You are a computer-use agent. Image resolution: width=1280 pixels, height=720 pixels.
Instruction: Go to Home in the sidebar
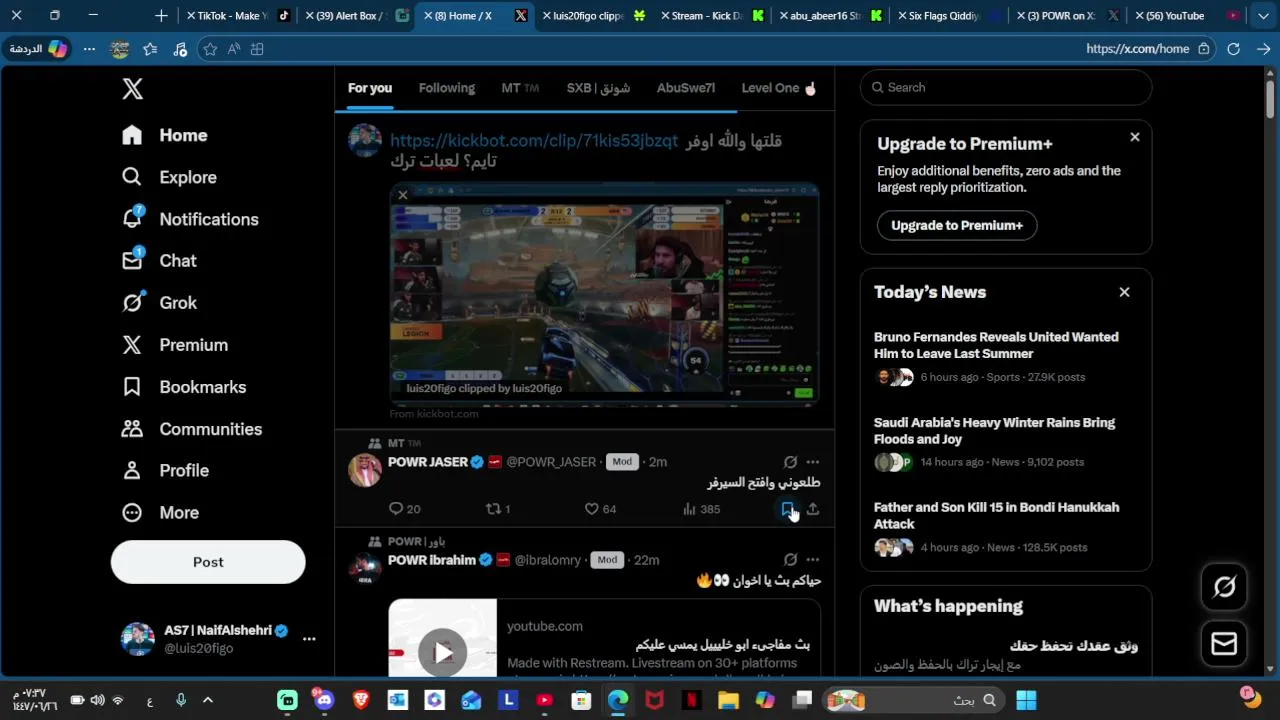pos(165,135)
